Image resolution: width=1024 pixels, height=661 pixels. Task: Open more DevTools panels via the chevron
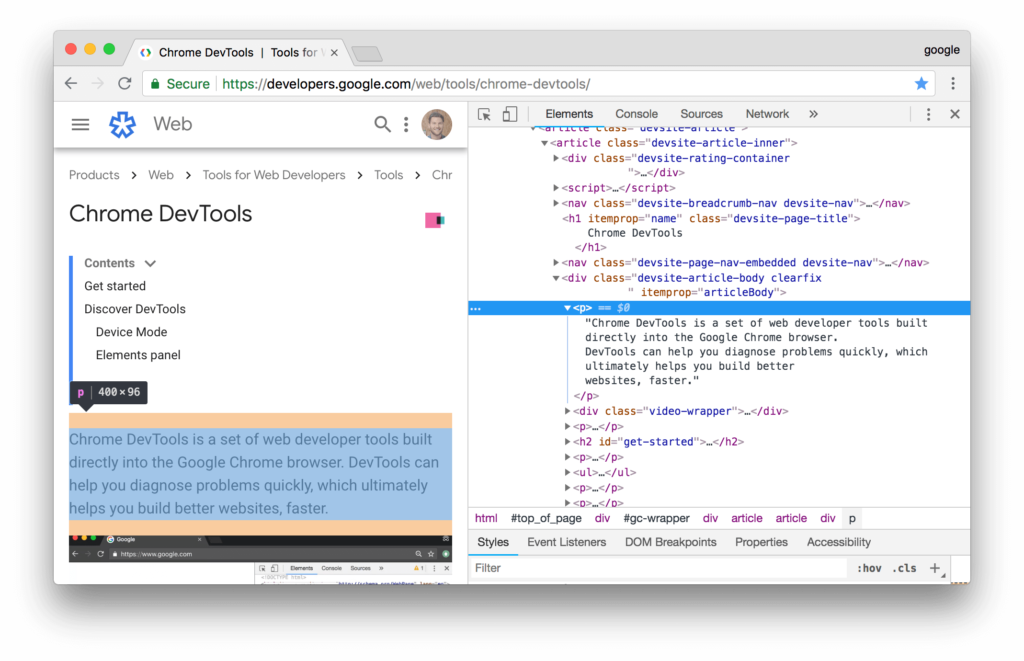pyautogui.click(x=813, y=114)
